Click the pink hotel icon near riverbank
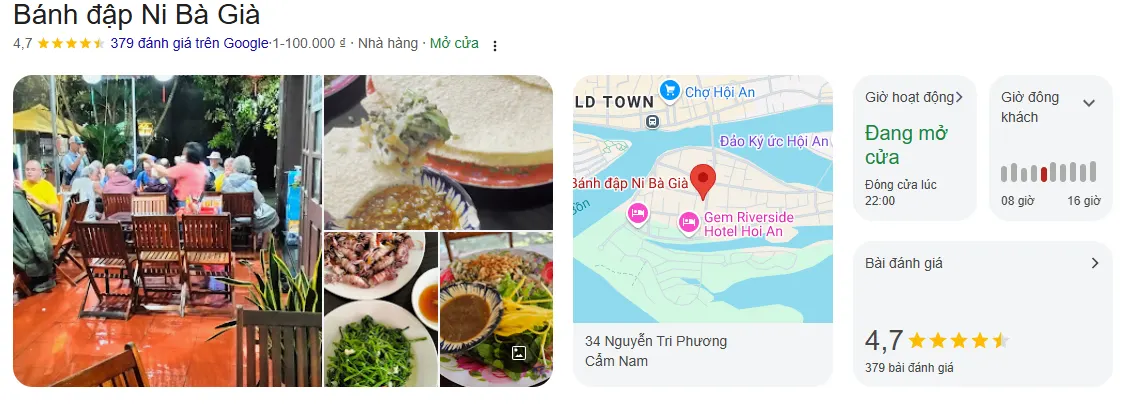Screen dimensions: 1127x404 [x=638, y=214]
